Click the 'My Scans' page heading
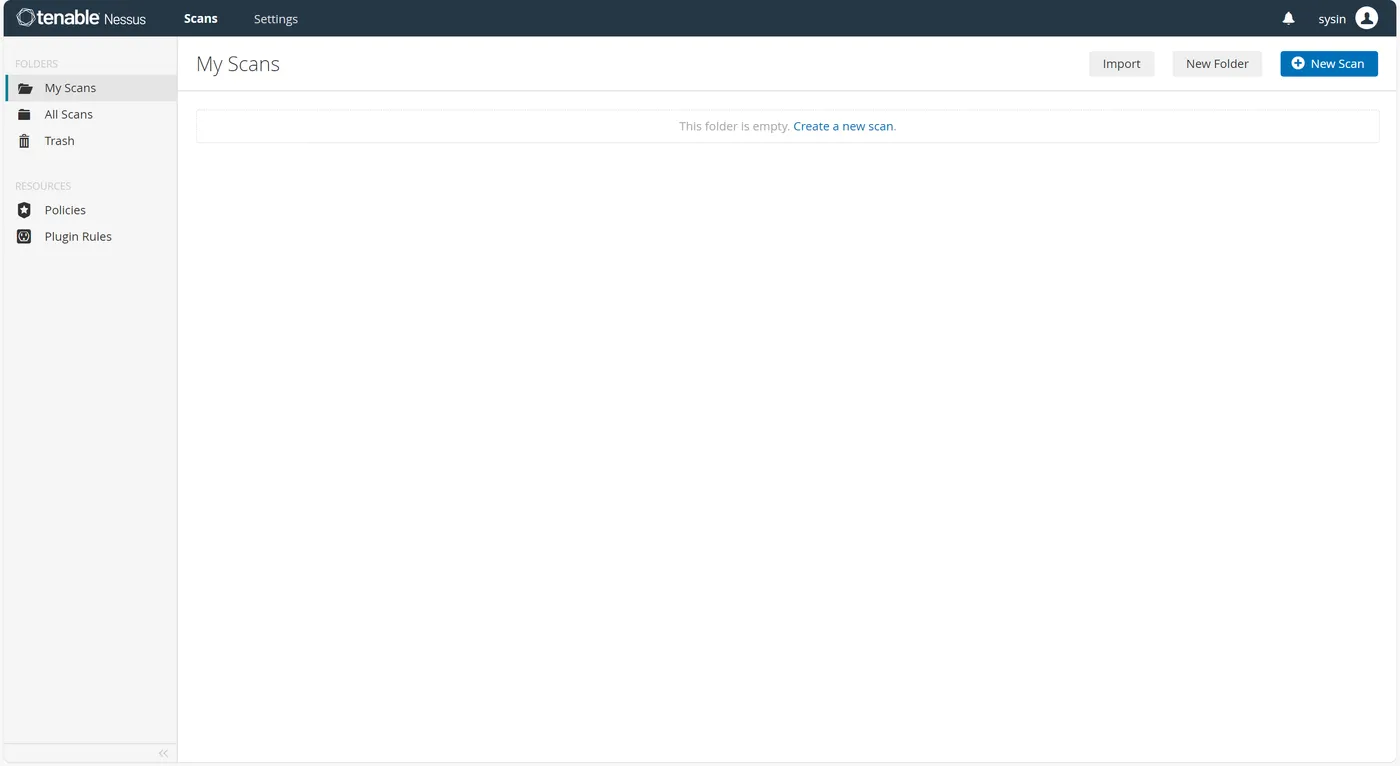The width and height of the screenshot is (1400, 766). pos(238,64)
